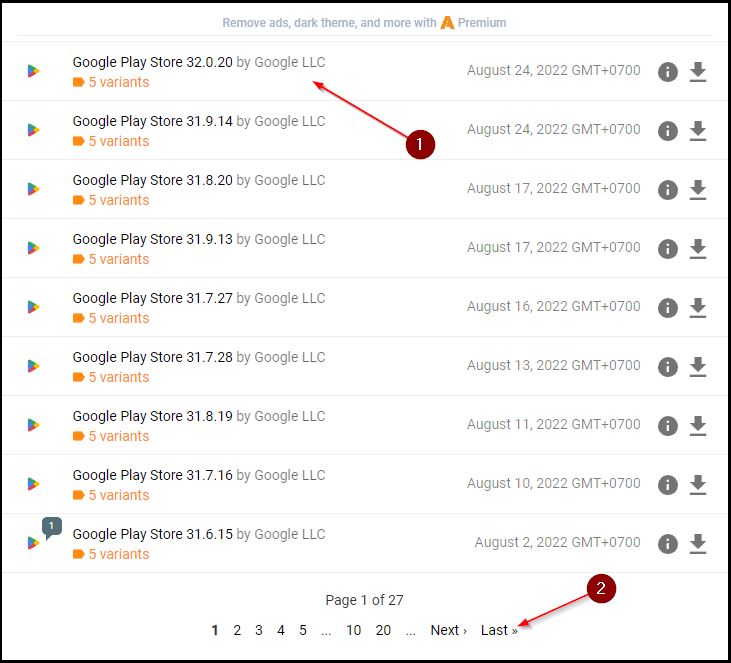Open Google Play Store 32.0.20 title link

tap(152, 62)
